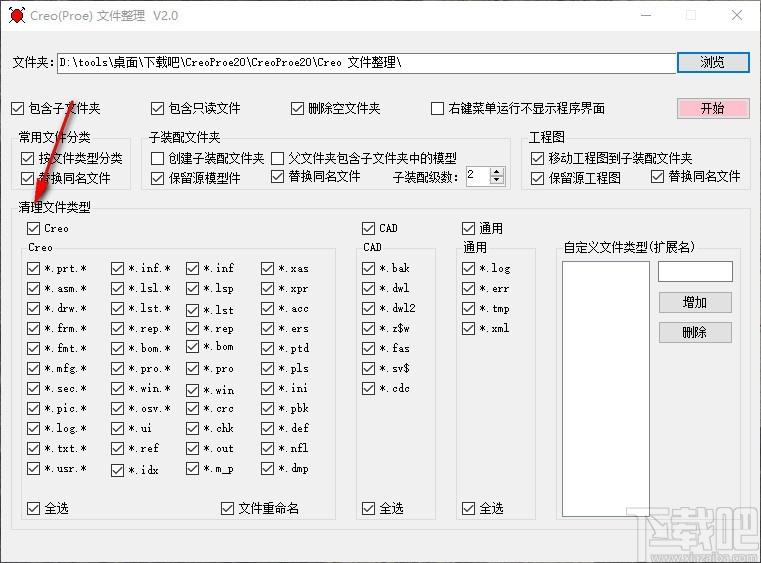Toggle the *.ptd checkbox
The image size is (761, 563).
[267, 348]
